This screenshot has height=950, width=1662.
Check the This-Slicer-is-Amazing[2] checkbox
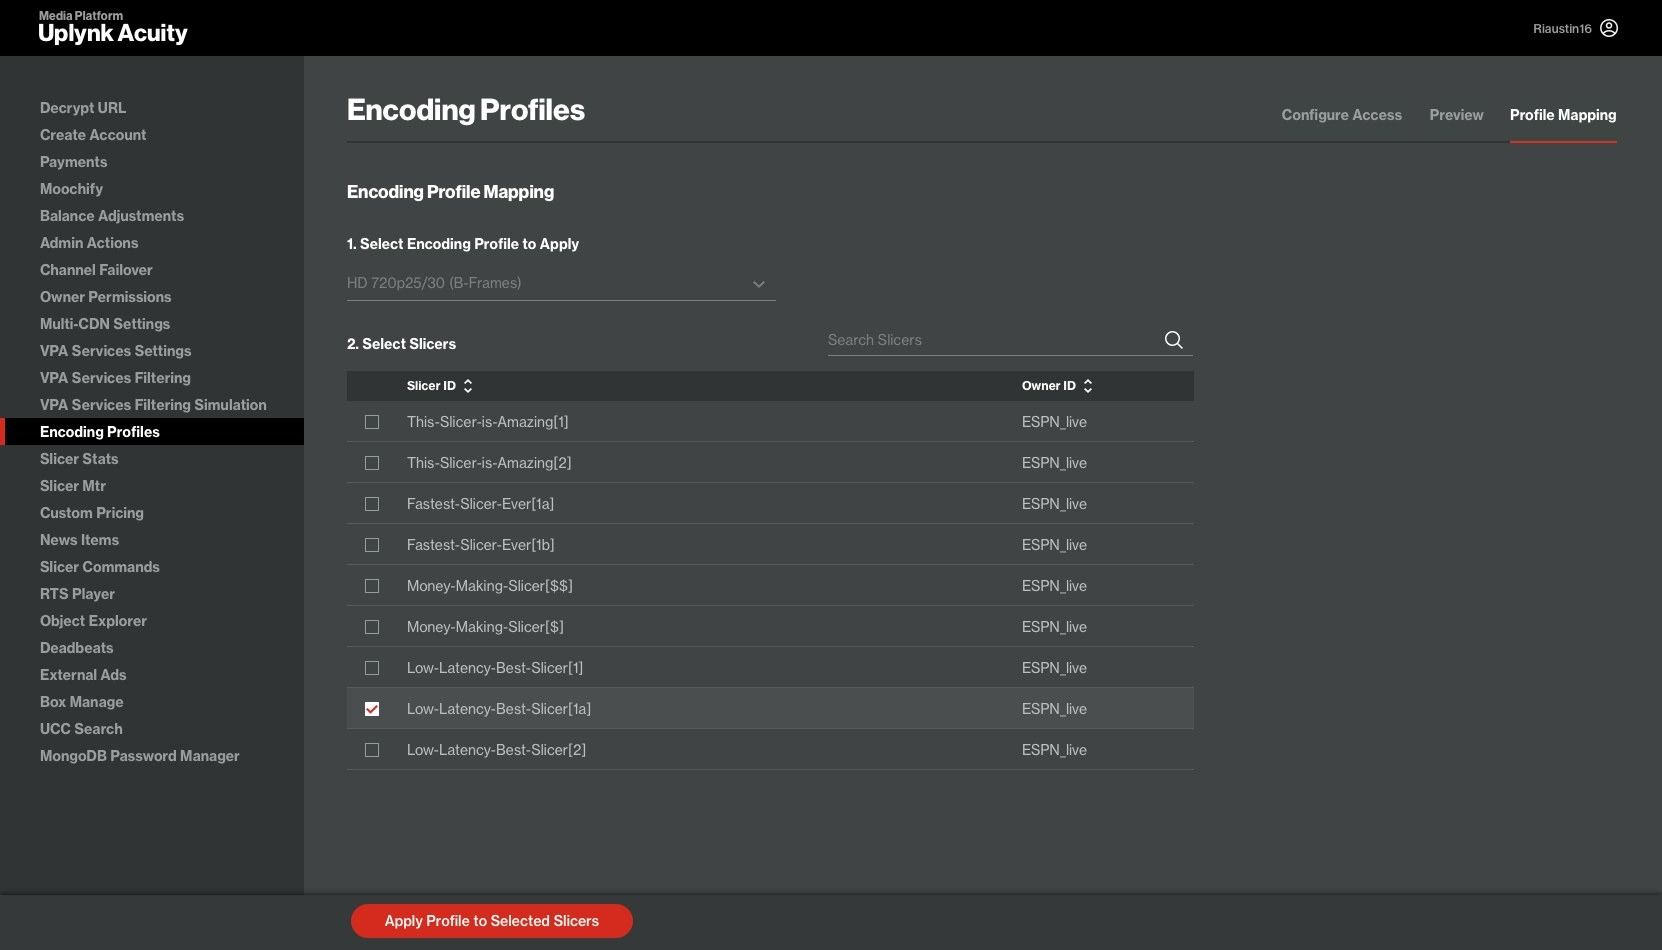coord(372,463)
